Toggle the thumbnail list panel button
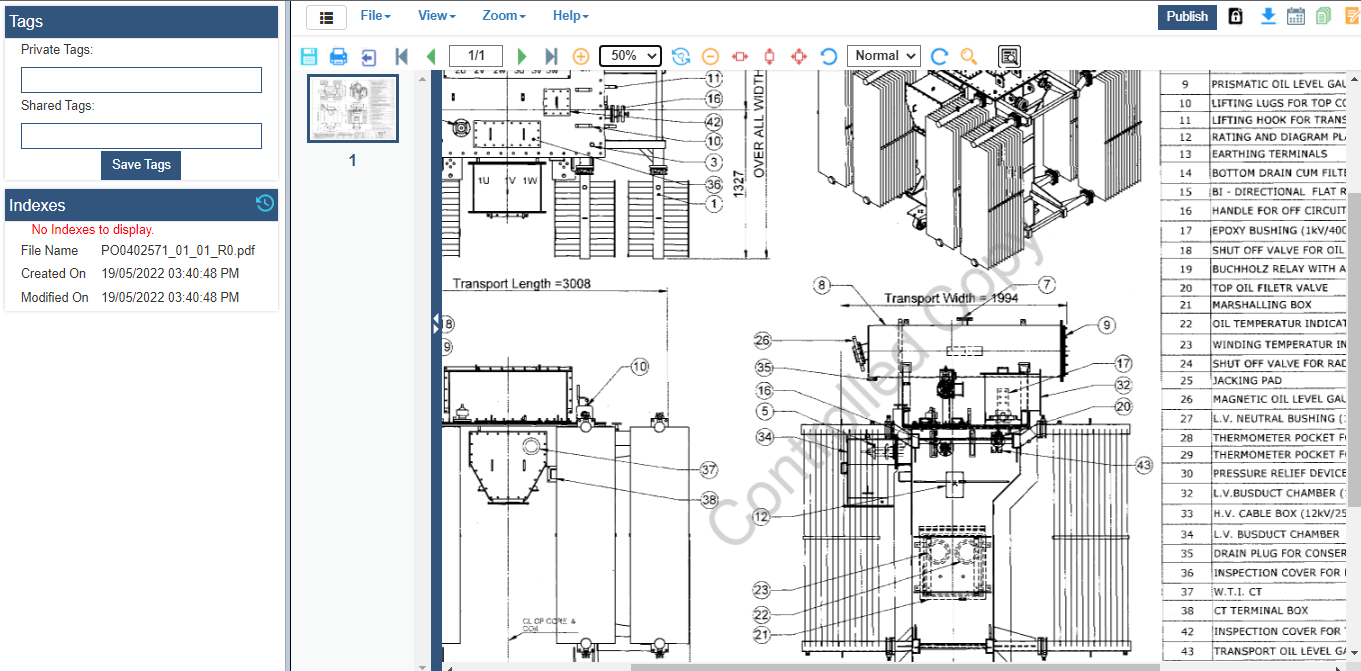The image size is (1361, 671). click(x=326, y=17)
